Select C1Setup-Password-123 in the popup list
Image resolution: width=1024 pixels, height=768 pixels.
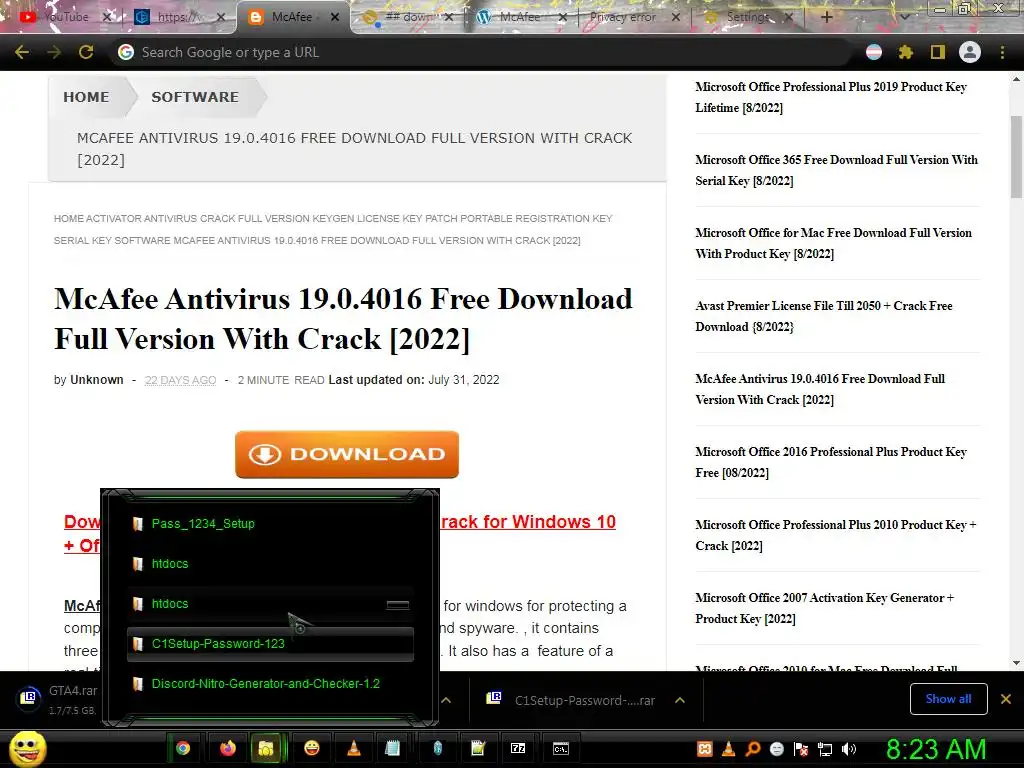tap(270, 644)
